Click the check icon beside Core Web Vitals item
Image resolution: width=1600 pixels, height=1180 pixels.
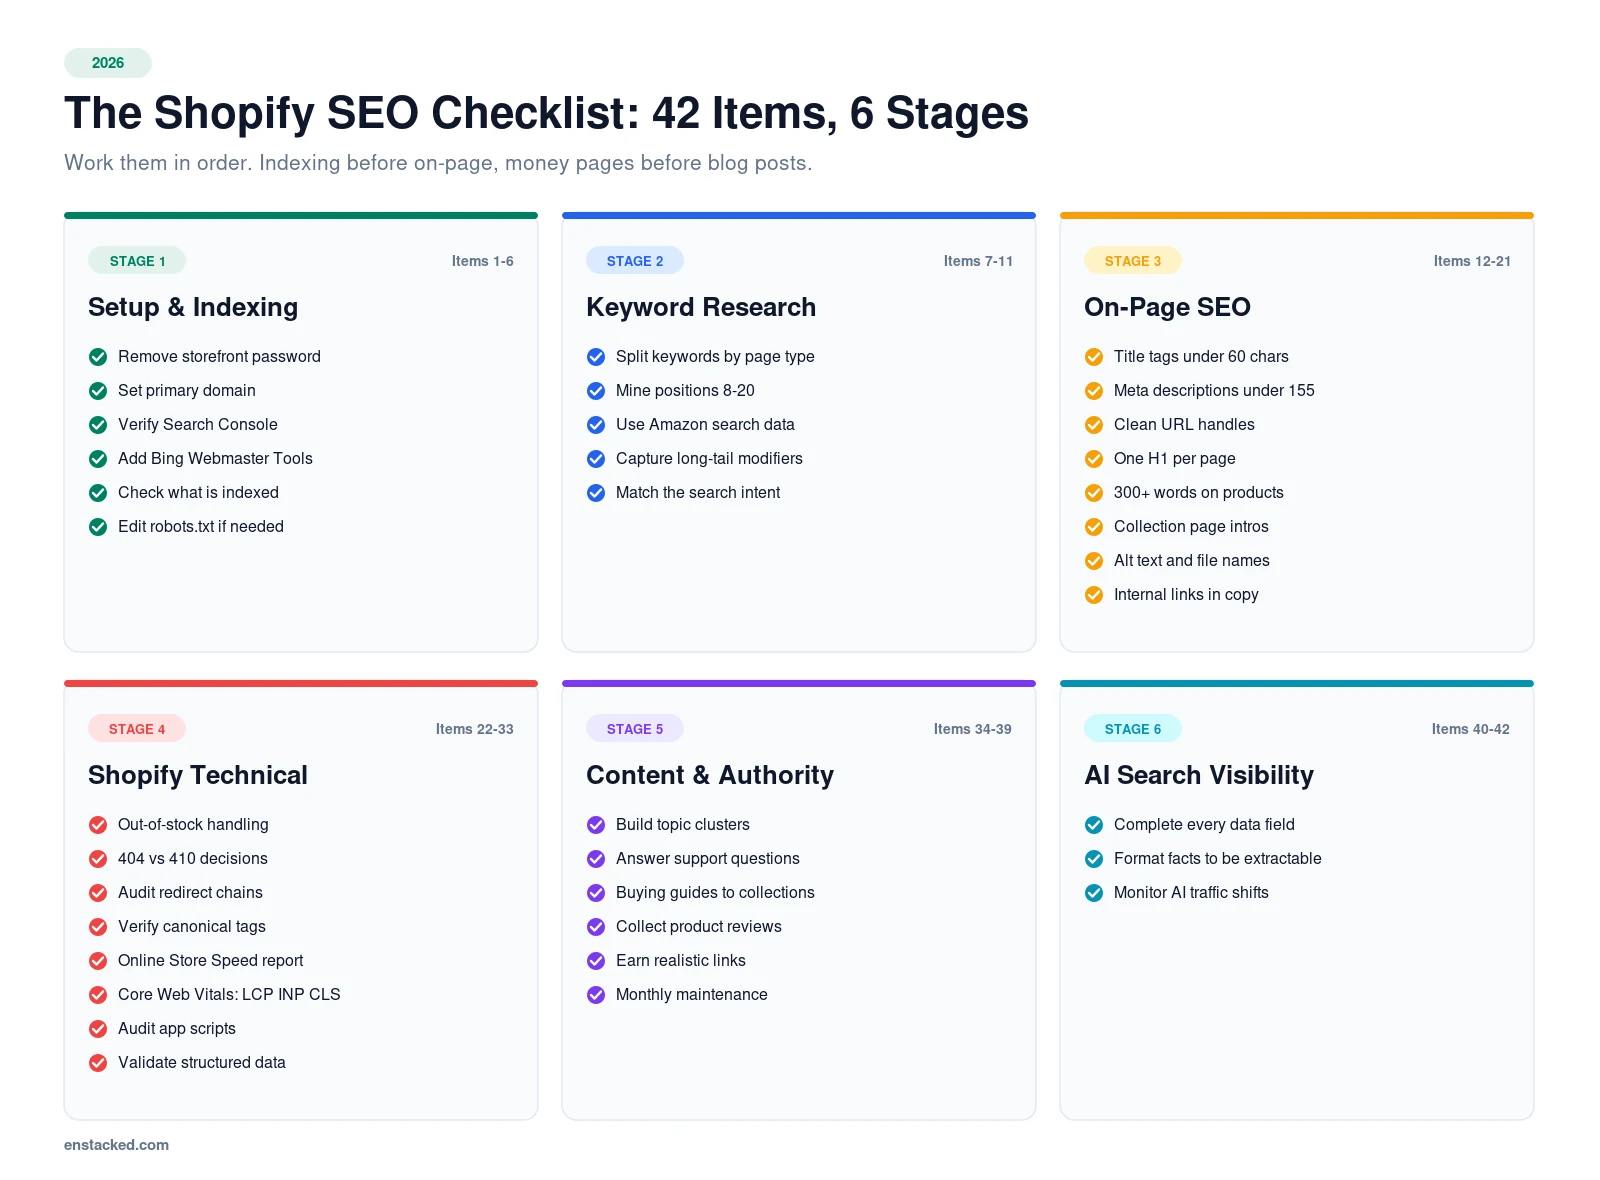[x=98, y=995]
